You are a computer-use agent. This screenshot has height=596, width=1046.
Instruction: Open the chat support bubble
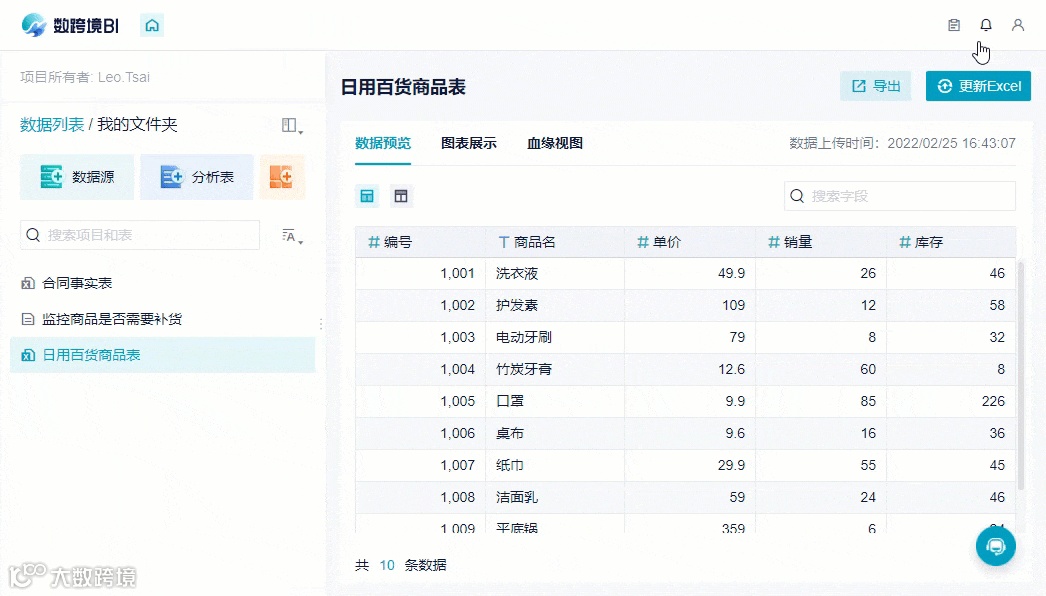pos(995,546)
